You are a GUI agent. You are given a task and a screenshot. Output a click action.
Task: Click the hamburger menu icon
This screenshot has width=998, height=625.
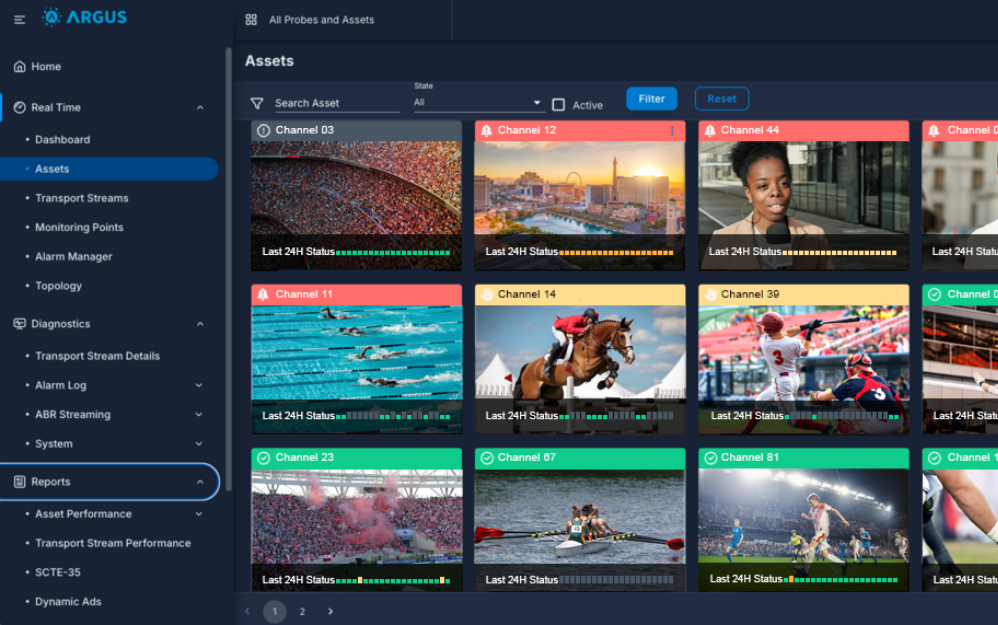pyautogui.click(x=20, y=19)
